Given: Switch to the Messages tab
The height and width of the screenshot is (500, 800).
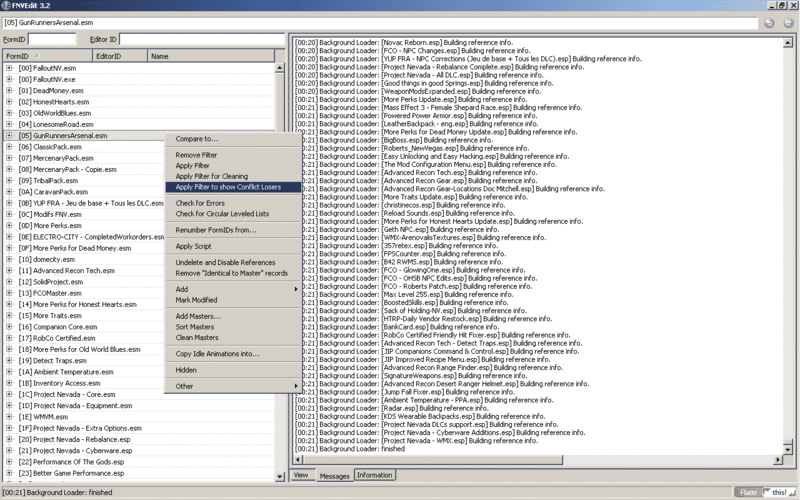Looking at the screenshot, I should point(334,476).
